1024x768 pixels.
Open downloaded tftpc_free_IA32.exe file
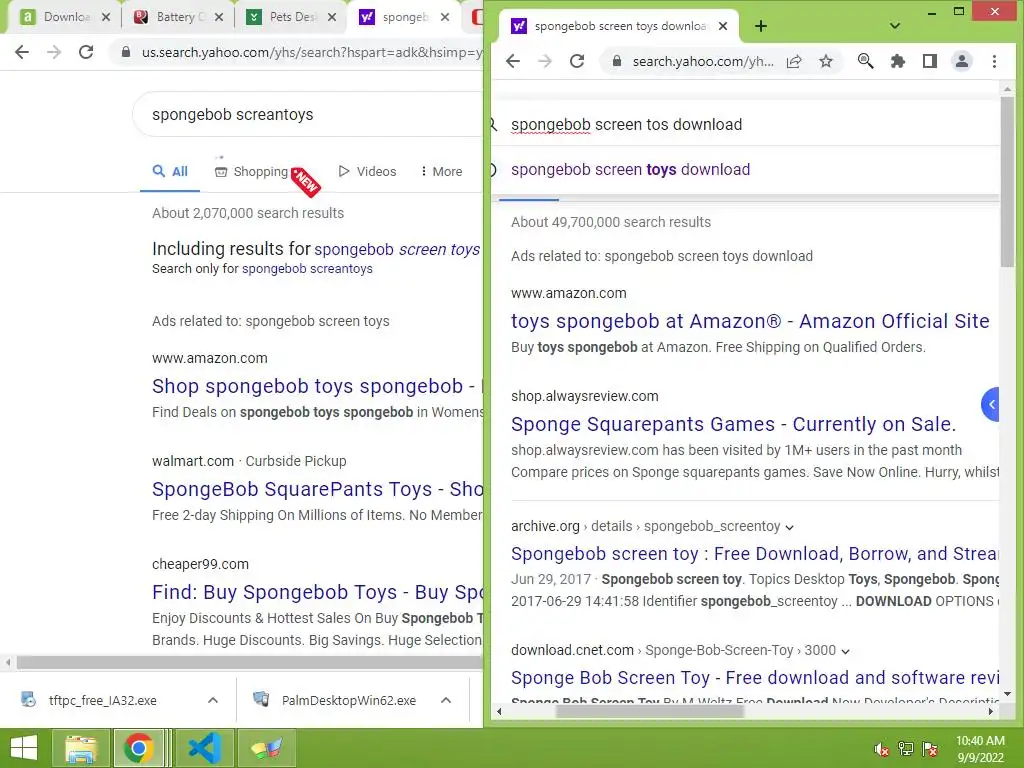(x=103, y=700)
